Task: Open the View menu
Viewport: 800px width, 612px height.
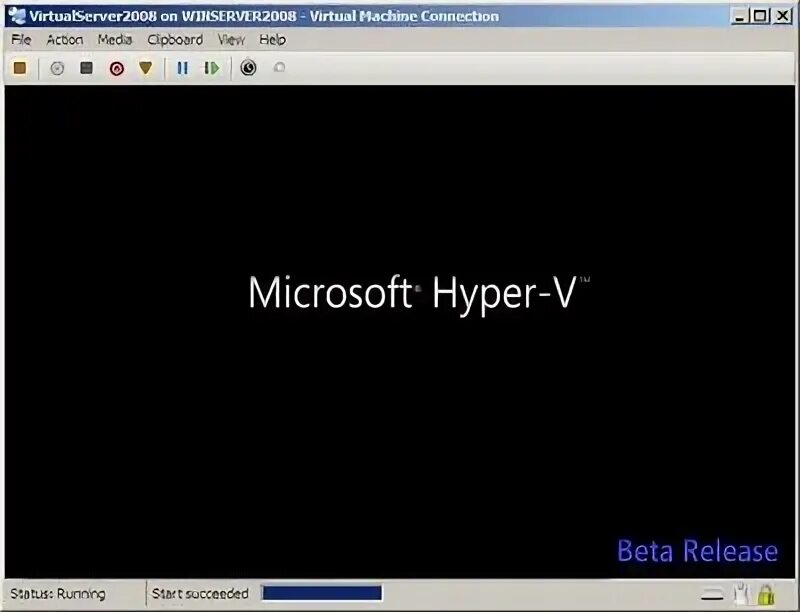Action: coord(231,40)
